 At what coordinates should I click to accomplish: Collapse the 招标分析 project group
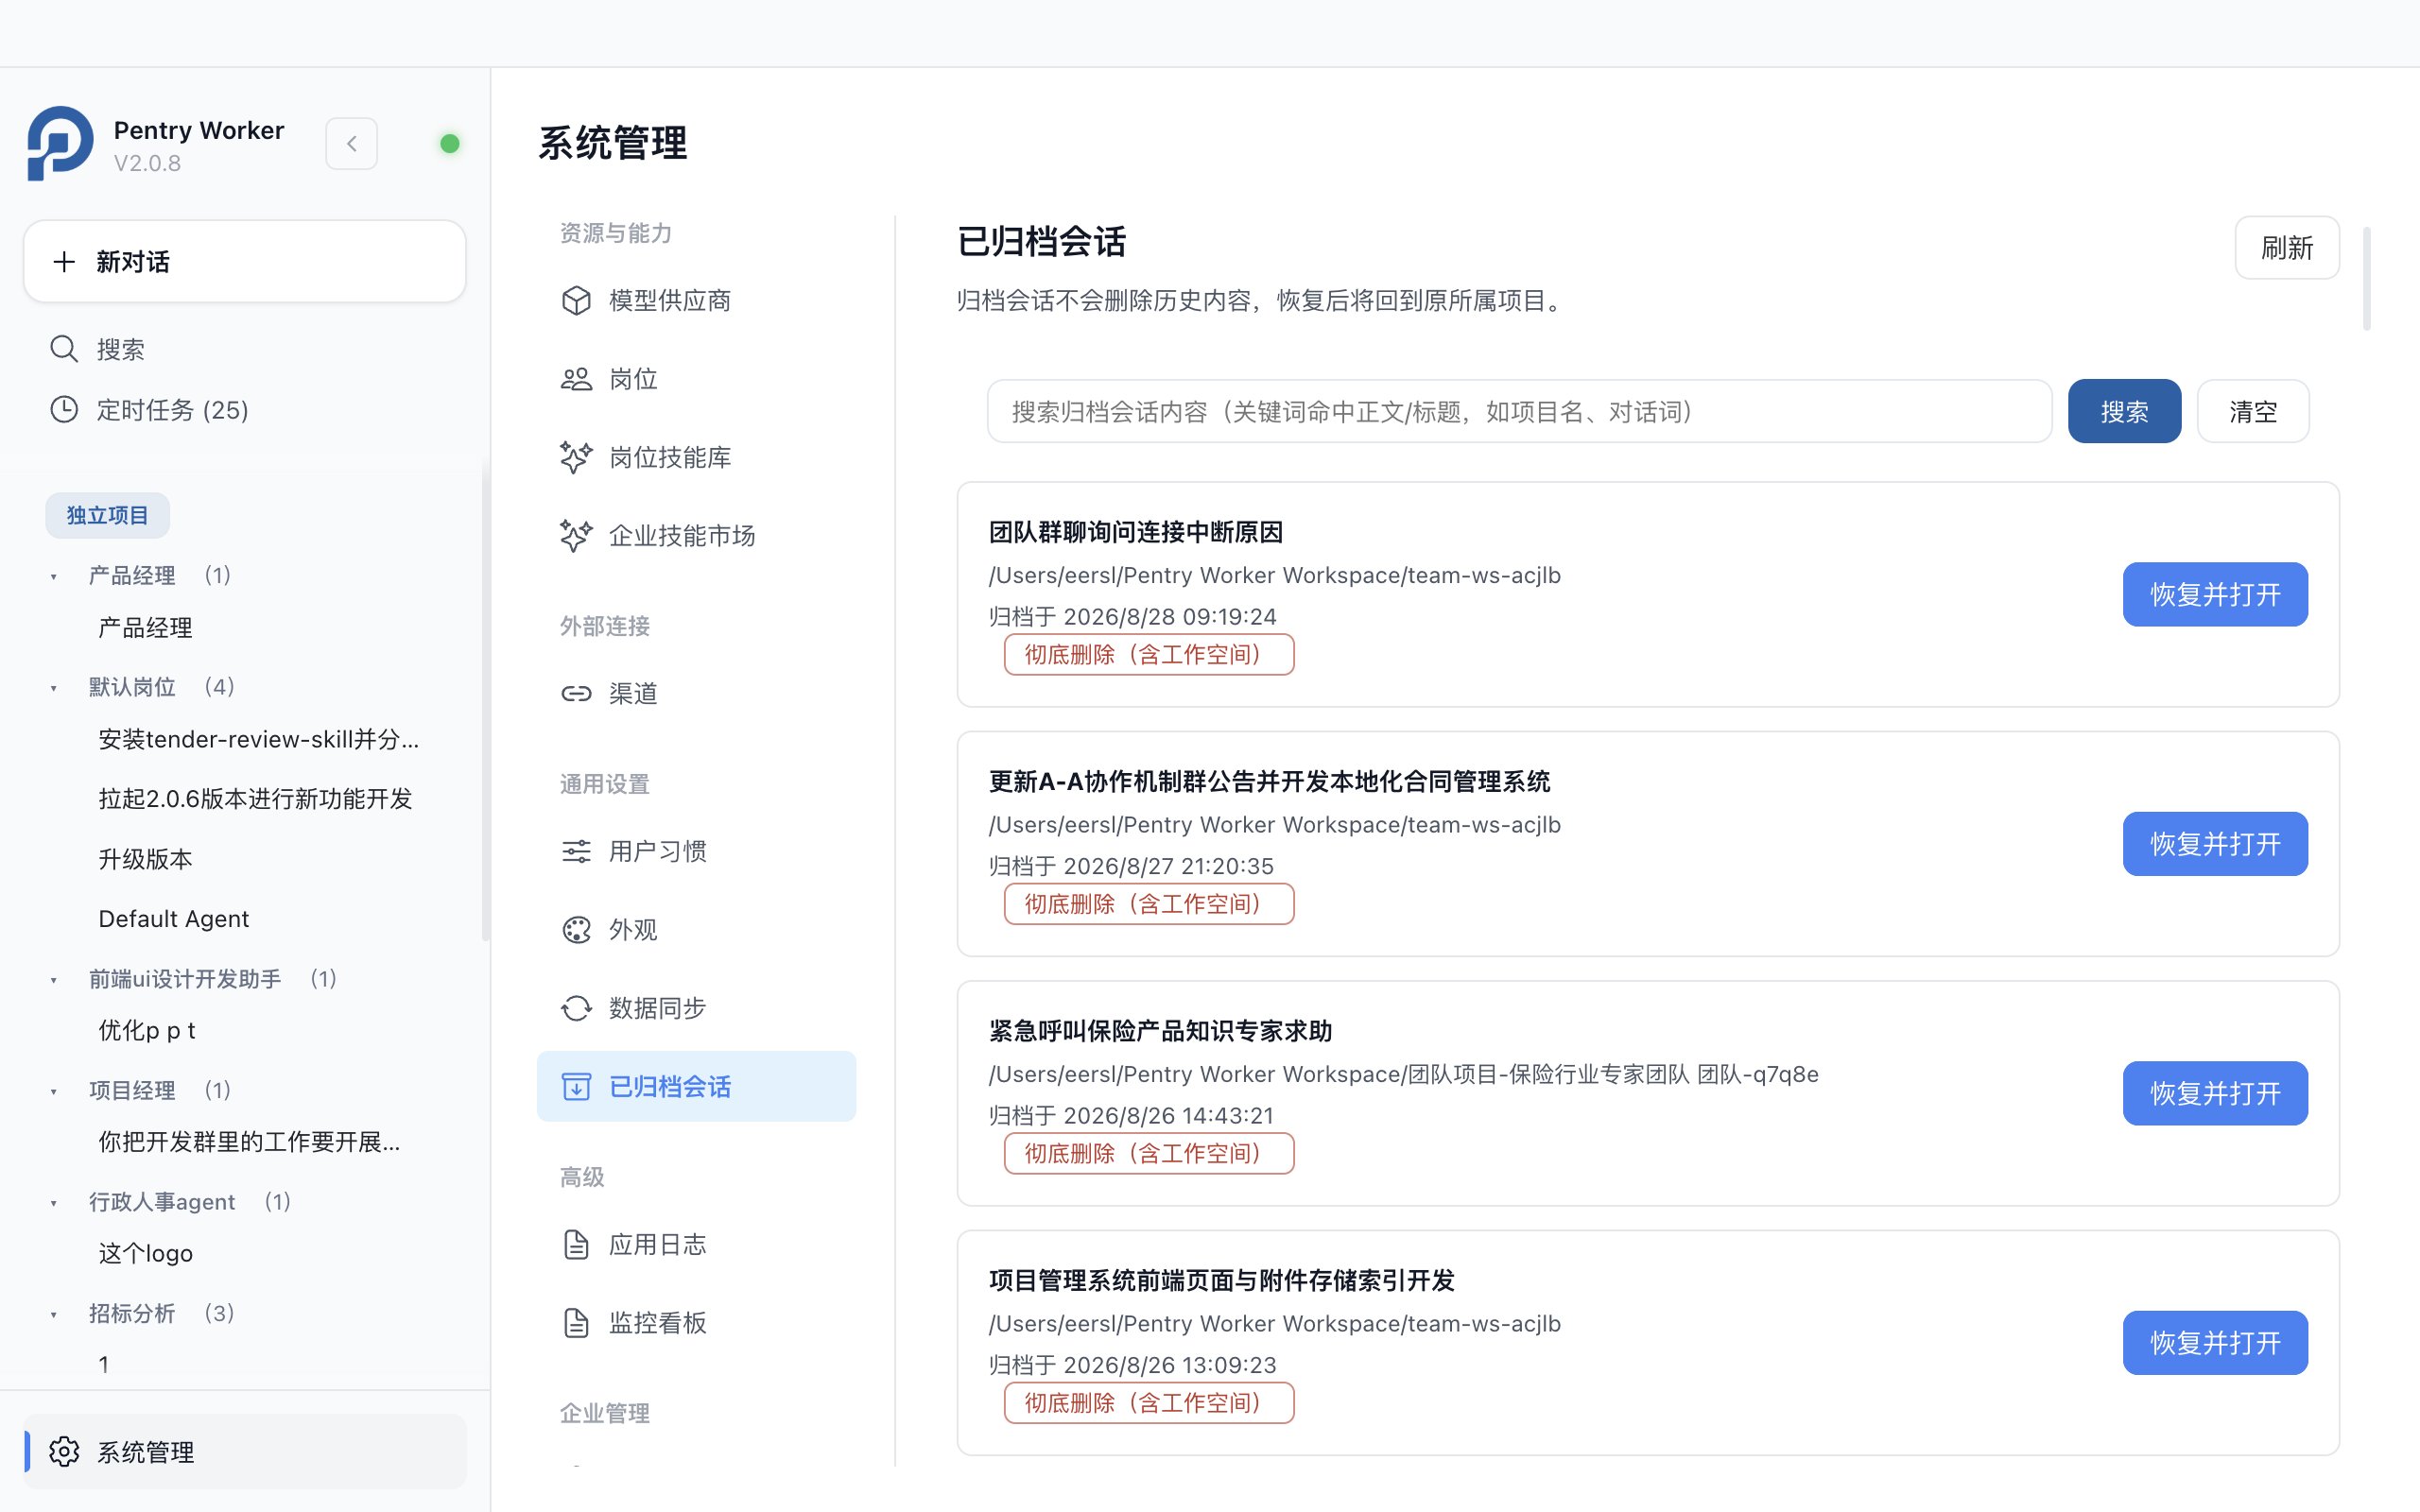click(x=54, y=1315)
